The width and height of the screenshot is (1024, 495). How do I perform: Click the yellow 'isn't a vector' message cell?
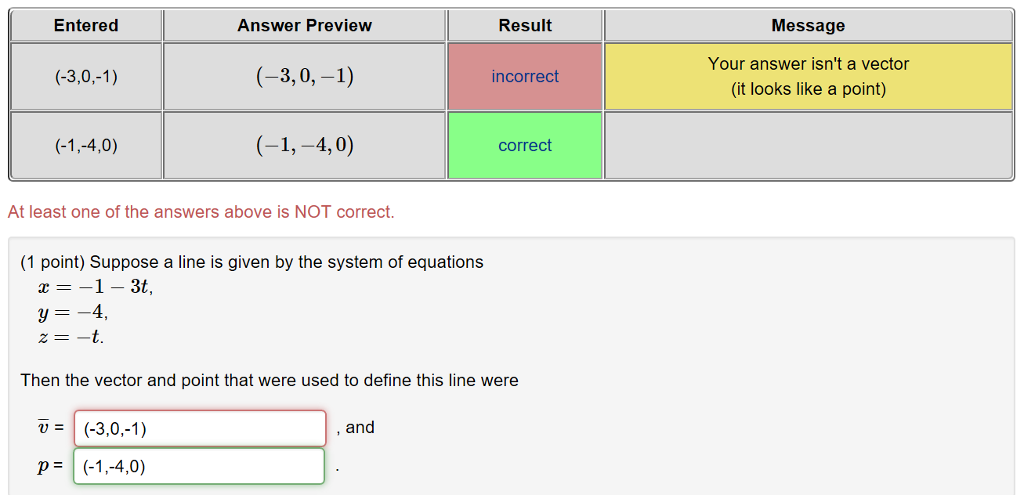click(x=808, y=76)
